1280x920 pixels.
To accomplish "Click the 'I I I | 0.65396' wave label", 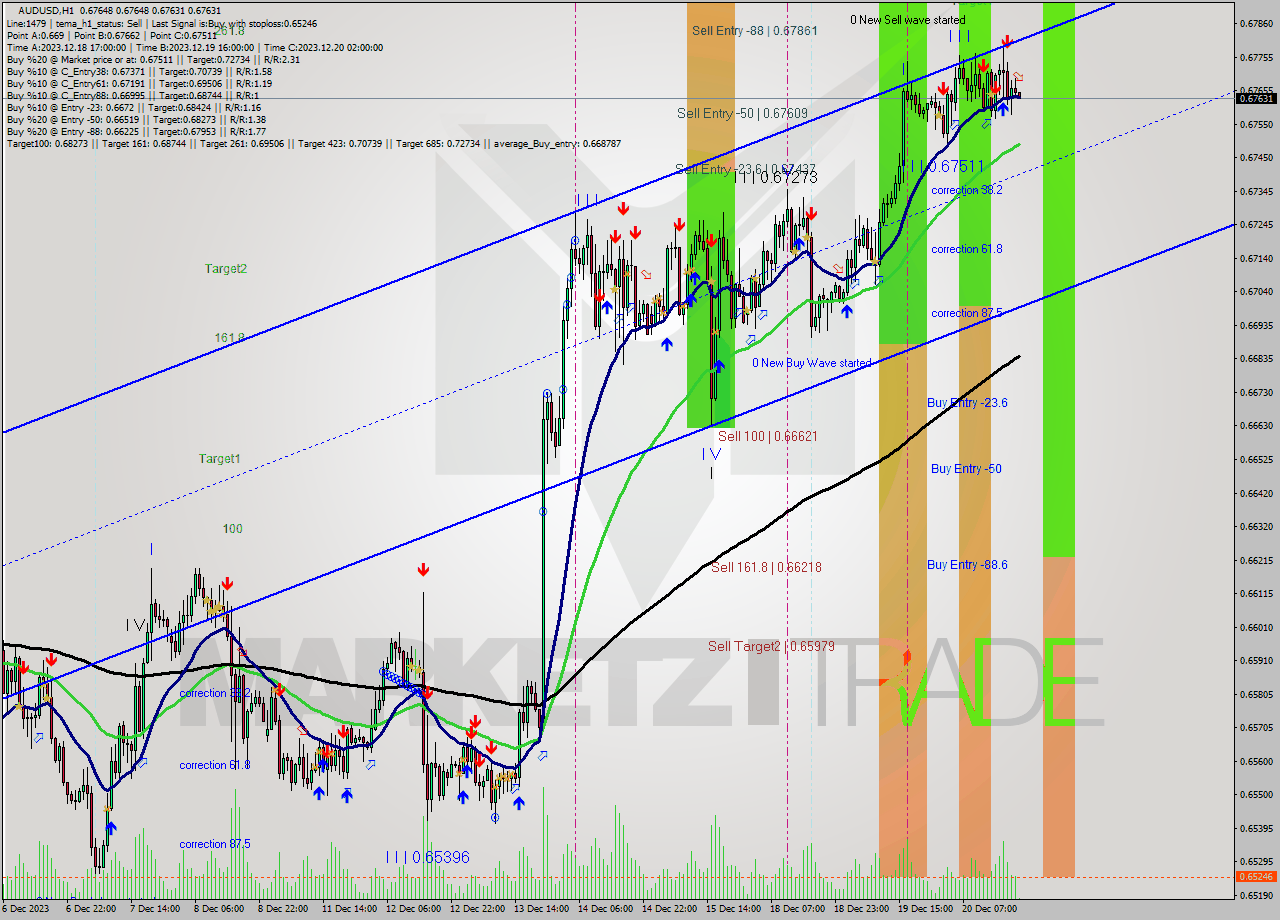I will coord(427,858).
